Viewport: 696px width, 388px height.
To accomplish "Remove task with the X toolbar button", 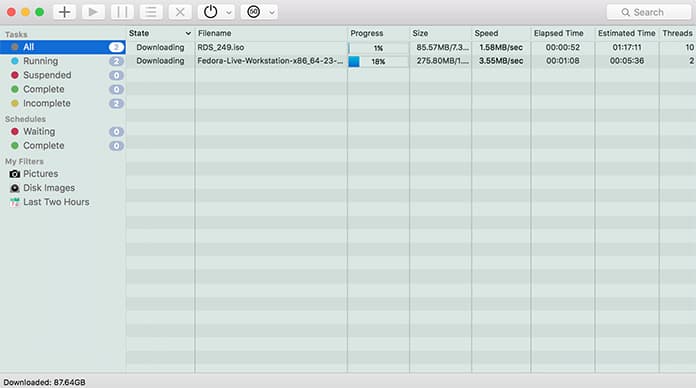I will pos(180,12).
